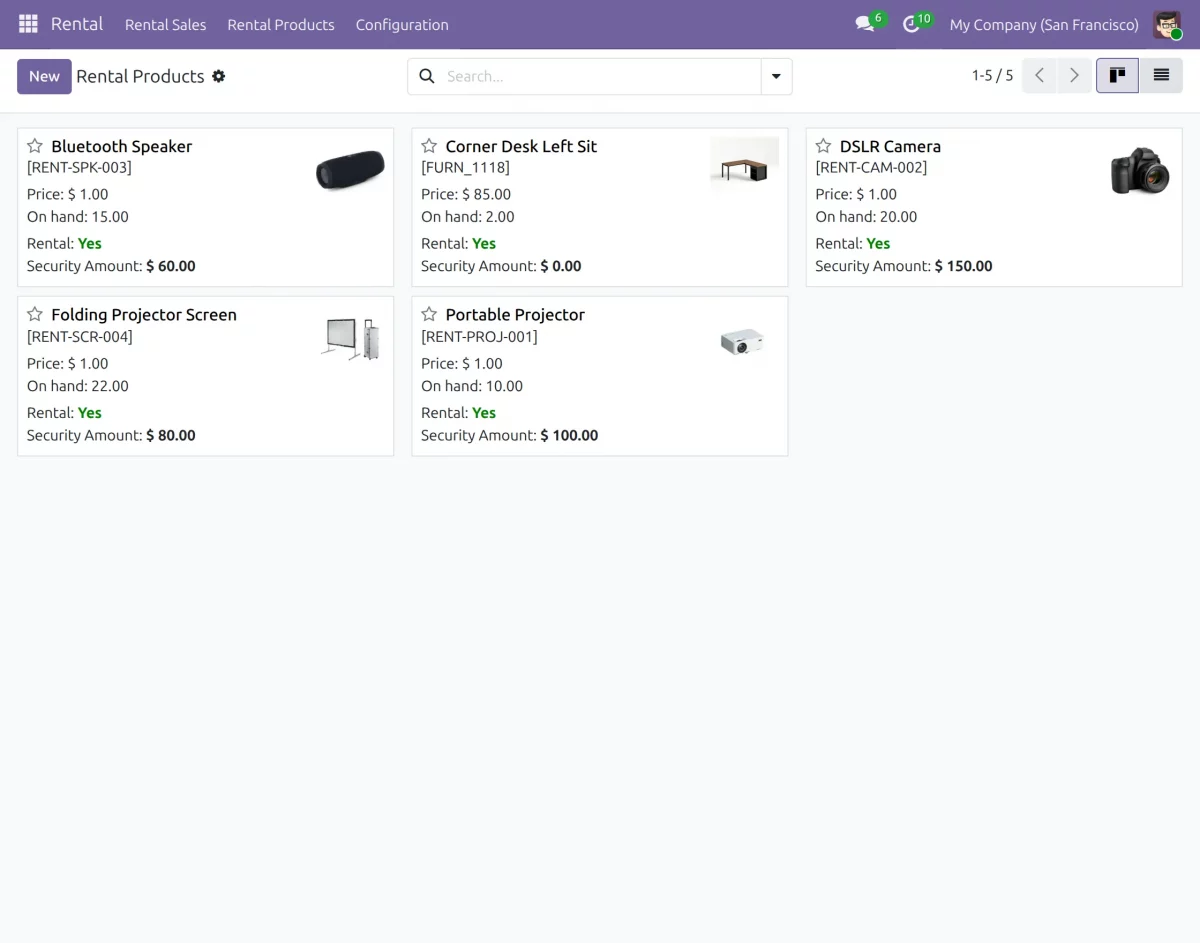Click the magnifier search icon
This screenshot has height=943, width=1200.
tap(427, 76)
